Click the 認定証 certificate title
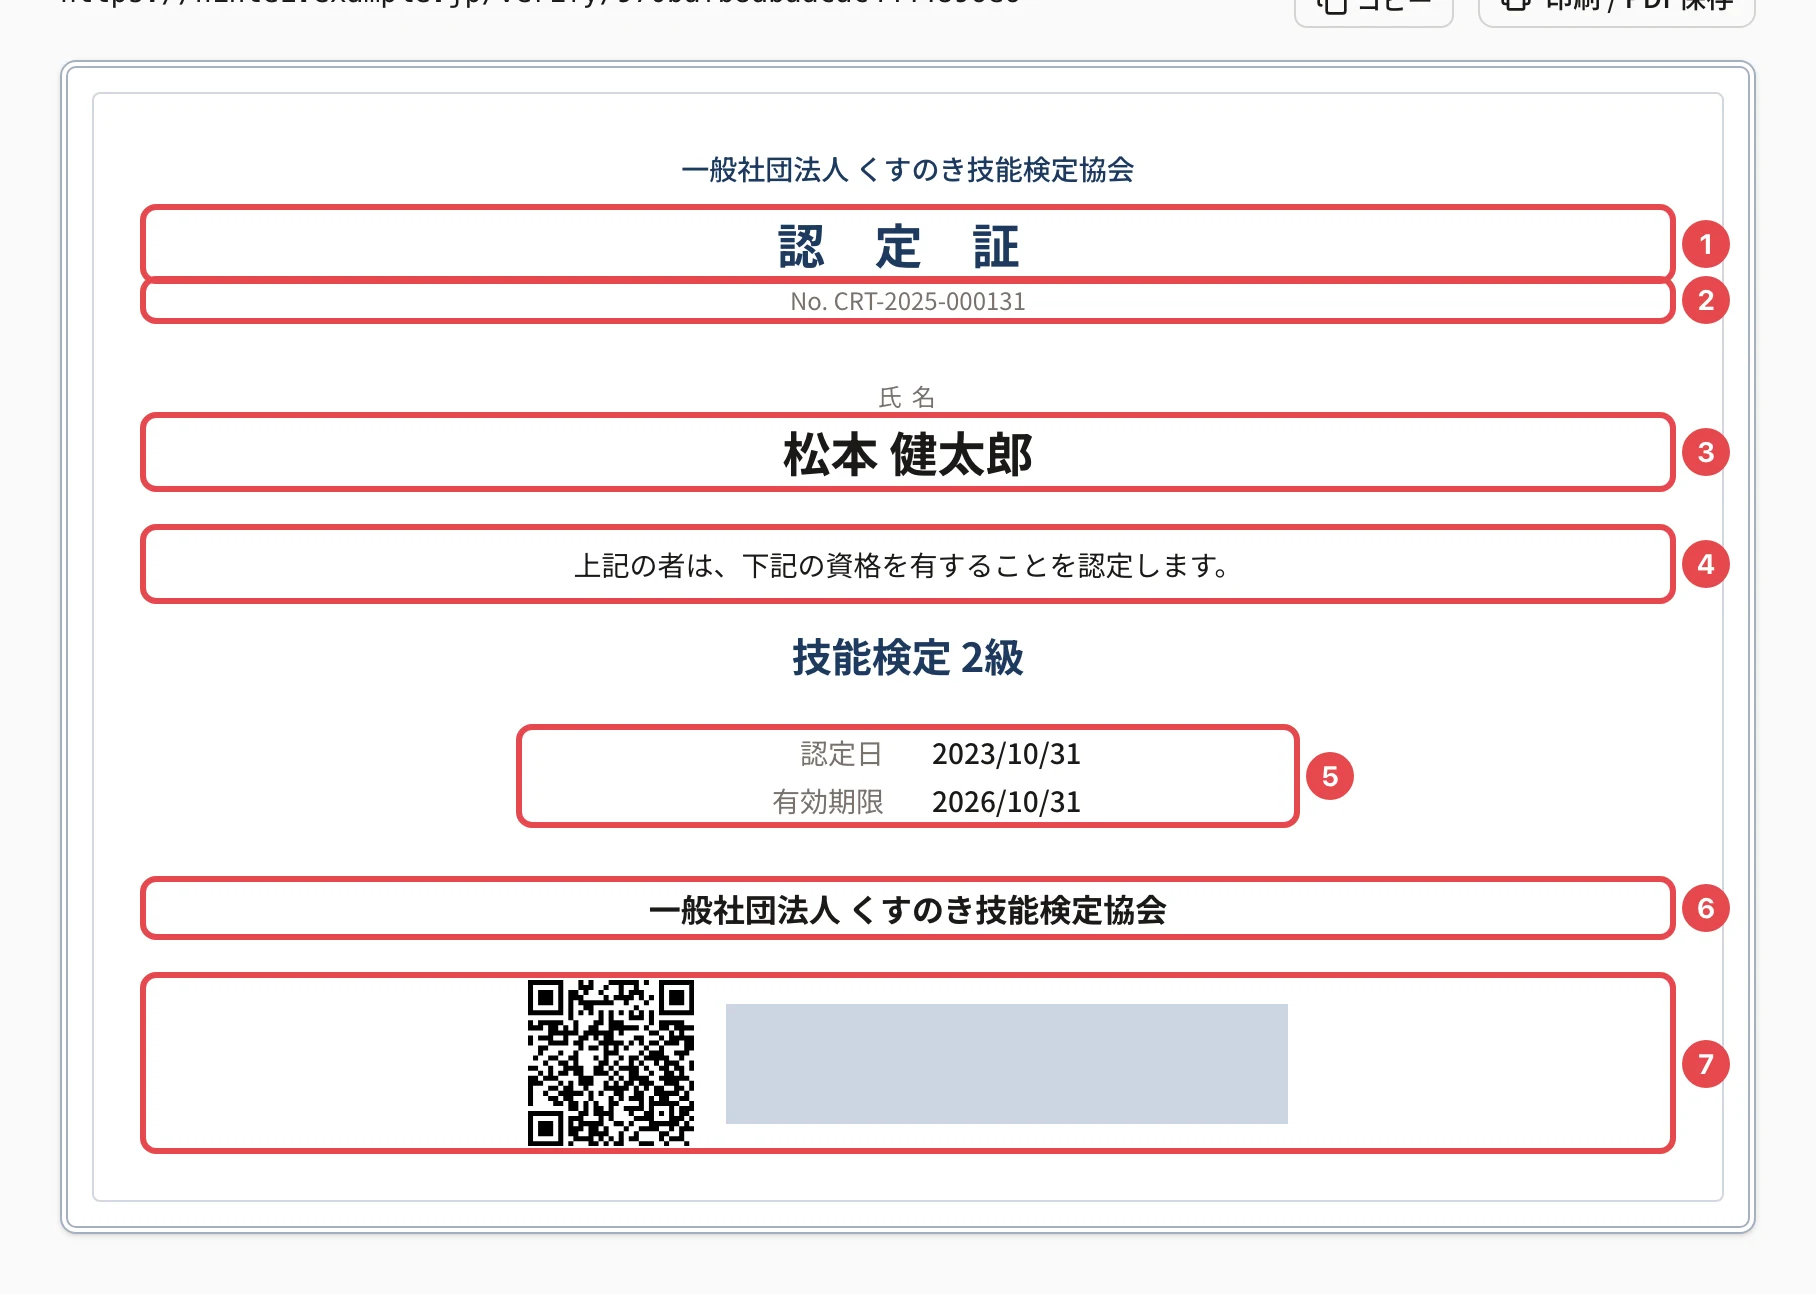1816x1294 pixels. (898, 246)
